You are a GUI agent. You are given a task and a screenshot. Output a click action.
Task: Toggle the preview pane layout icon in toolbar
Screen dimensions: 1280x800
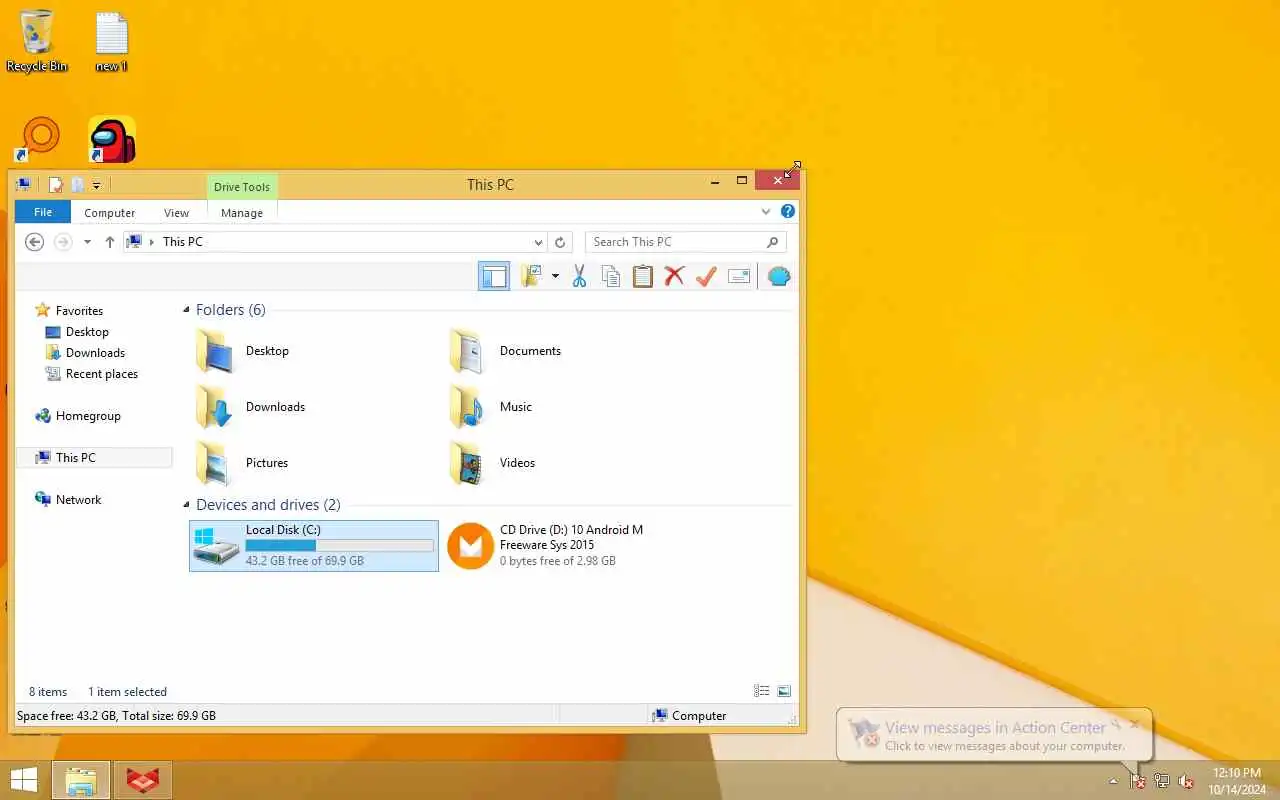coord(494,277)
